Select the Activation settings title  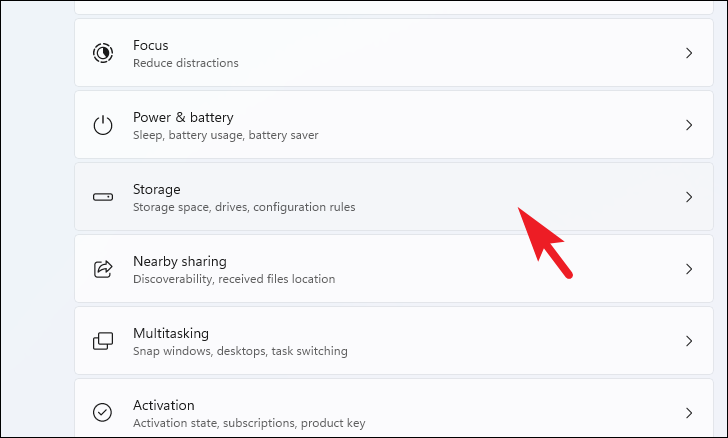(x=163, y=405)
